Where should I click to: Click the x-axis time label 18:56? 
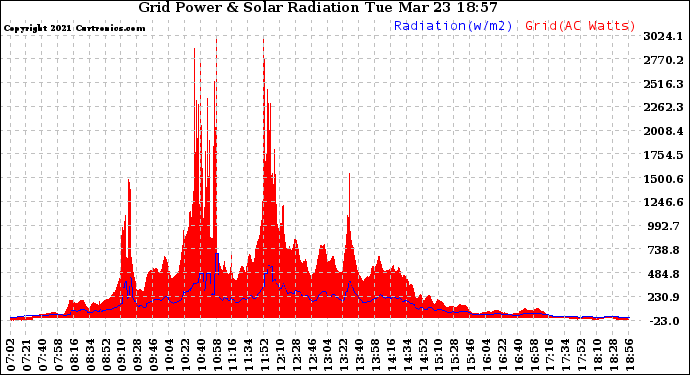[x=629, y=355]
